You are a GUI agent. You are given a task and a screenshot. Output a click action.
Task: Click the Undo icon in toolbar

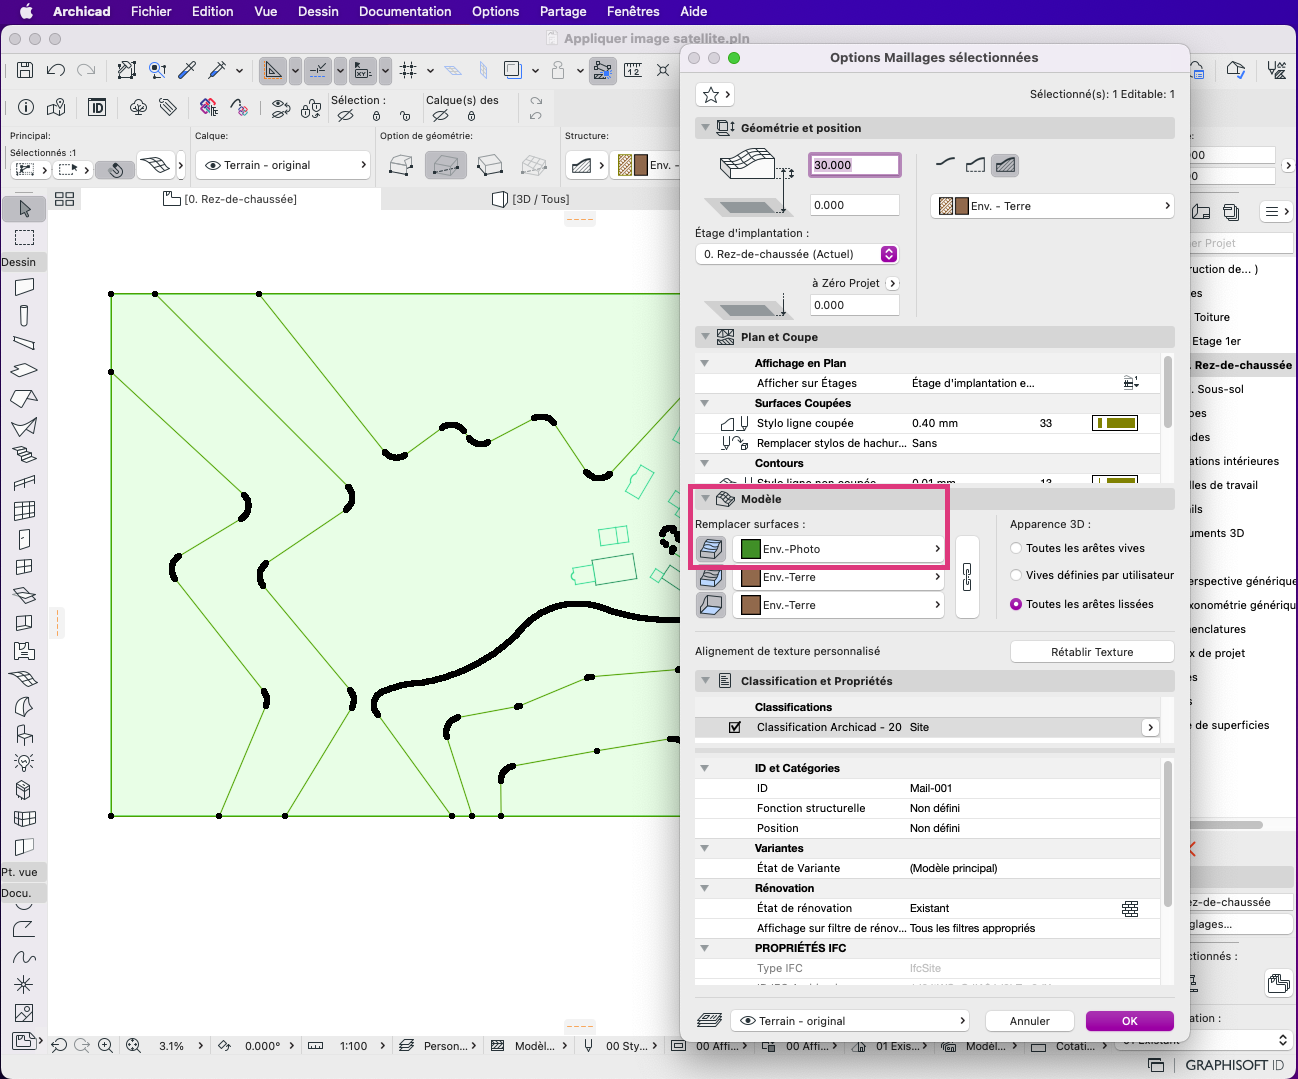56,70
